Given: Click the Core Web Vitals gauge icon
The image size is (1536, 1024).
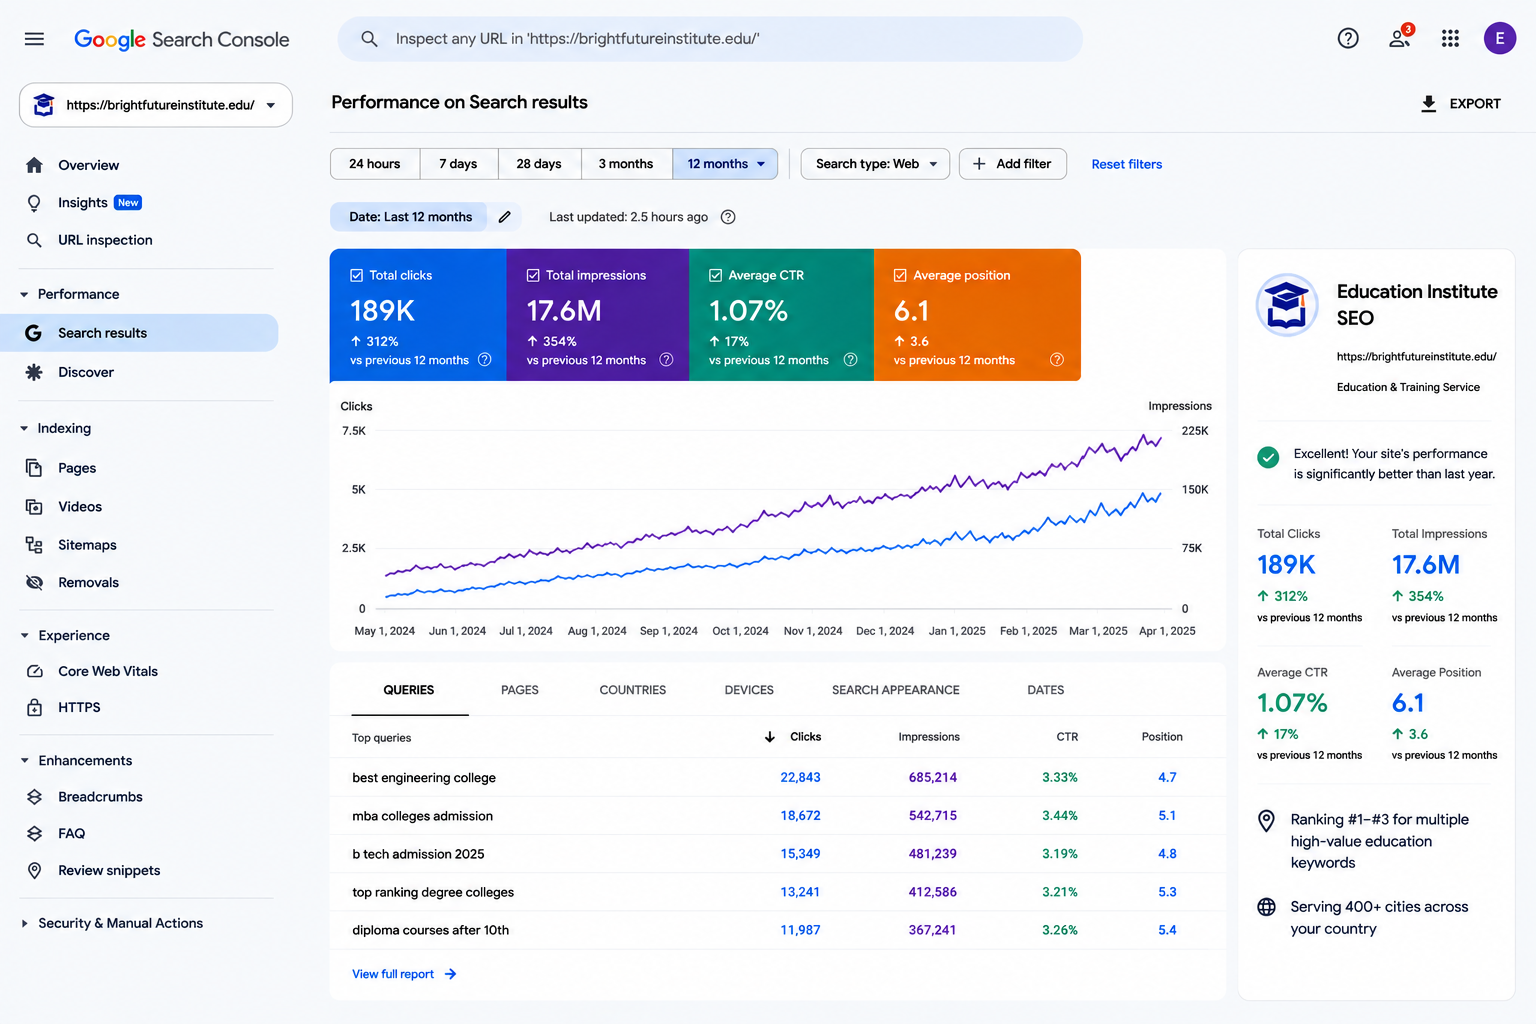Looking at the screenshot, I should 34,671.
